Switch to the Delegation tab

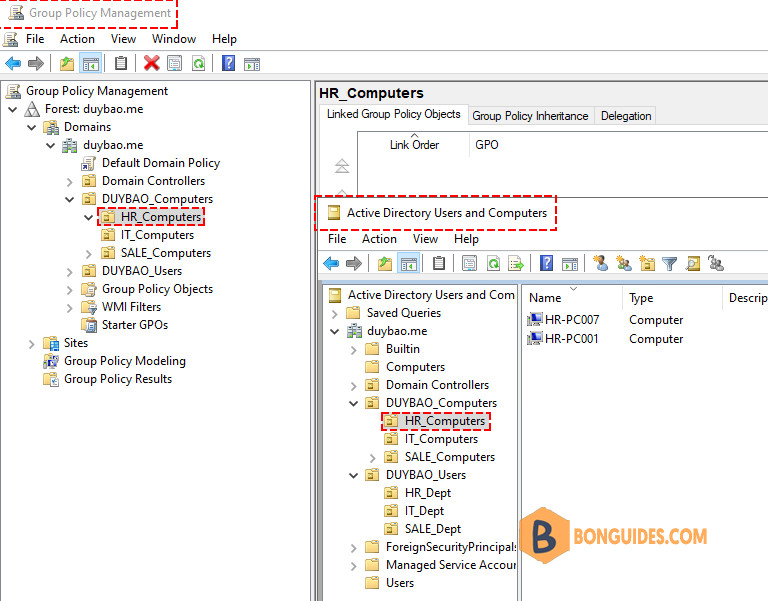coord(626,116)
